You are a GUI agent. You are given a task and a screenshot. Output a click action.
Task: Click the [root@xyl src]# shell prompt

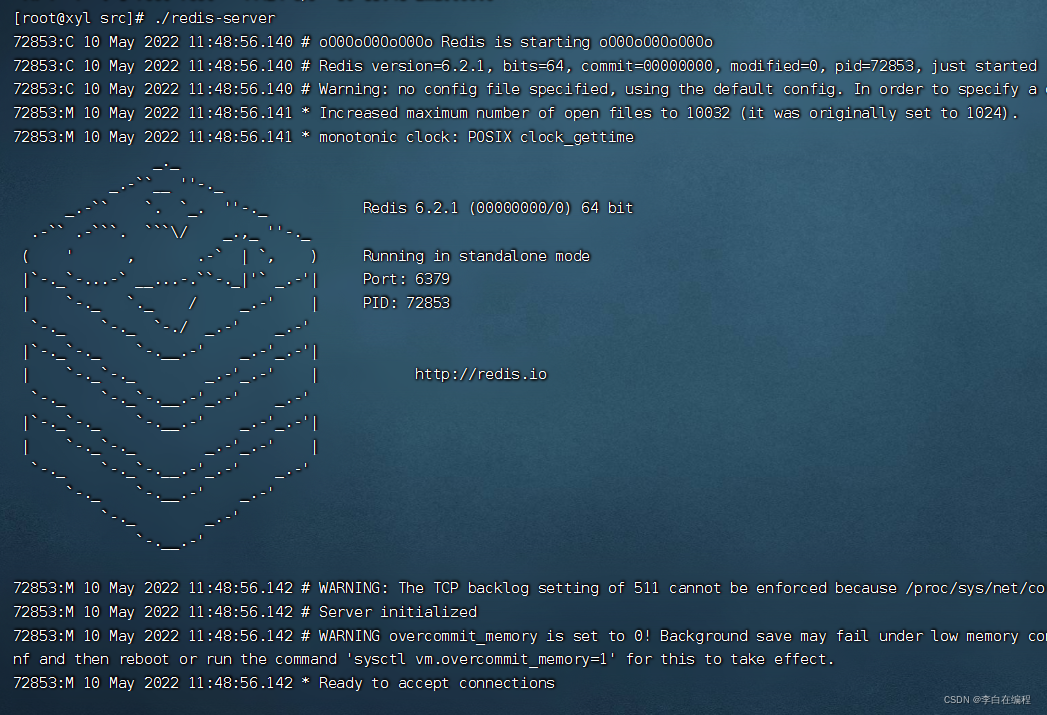click(x=79, y=18)
